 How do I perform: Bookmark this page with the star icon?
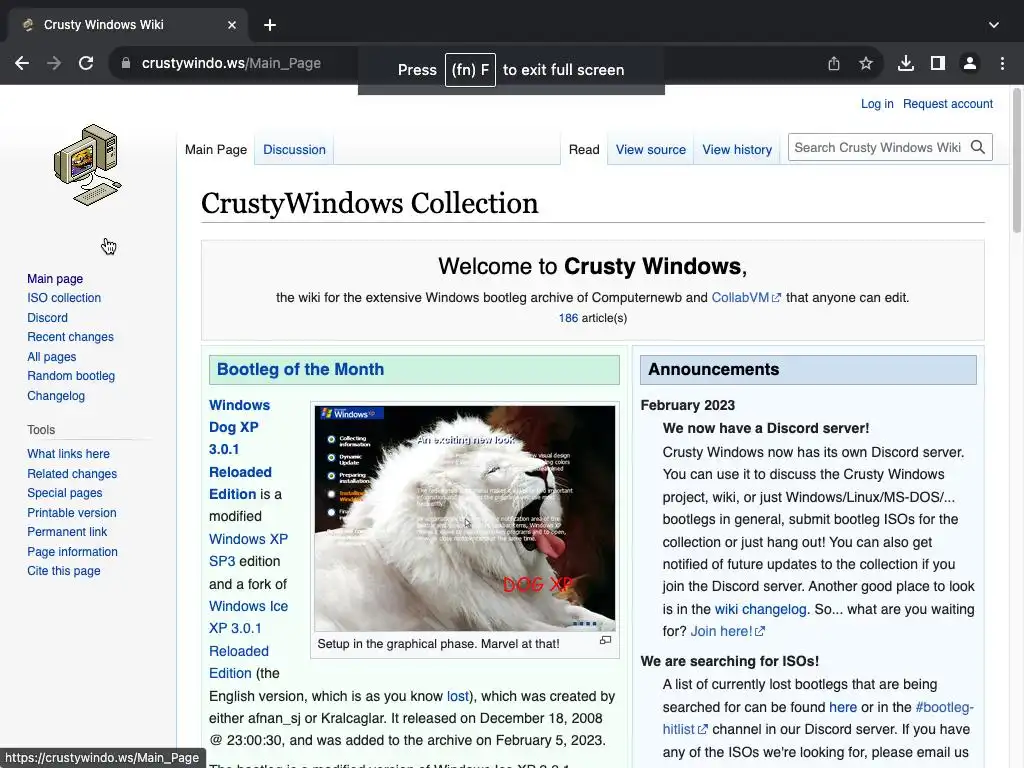tap(866, 63)
